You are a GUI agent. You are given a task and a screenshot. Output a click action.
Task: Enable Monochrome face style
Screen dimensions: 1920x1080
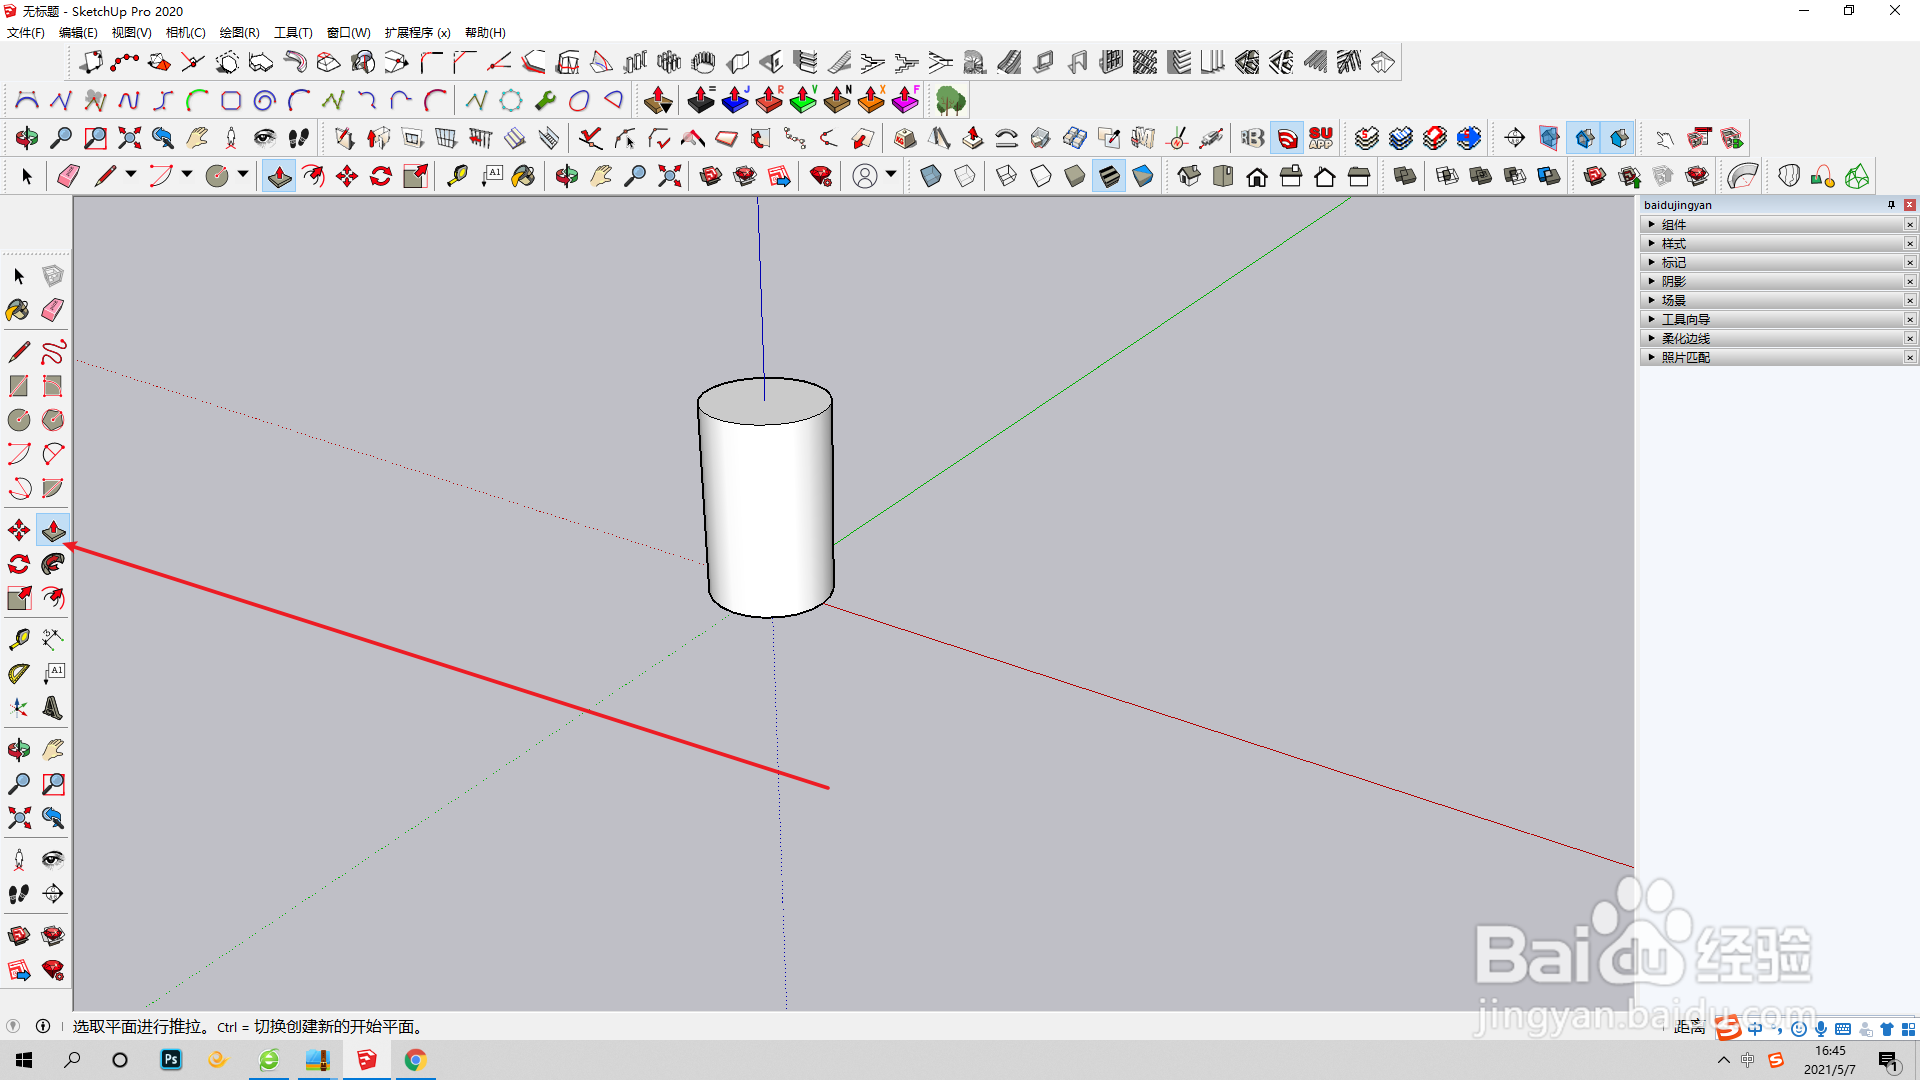click(x=1143, y=177)
